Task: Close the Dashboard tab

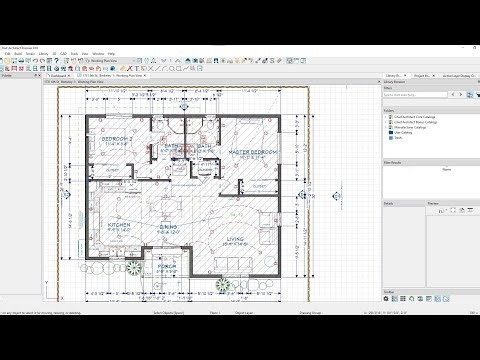Action: point(69,76)
